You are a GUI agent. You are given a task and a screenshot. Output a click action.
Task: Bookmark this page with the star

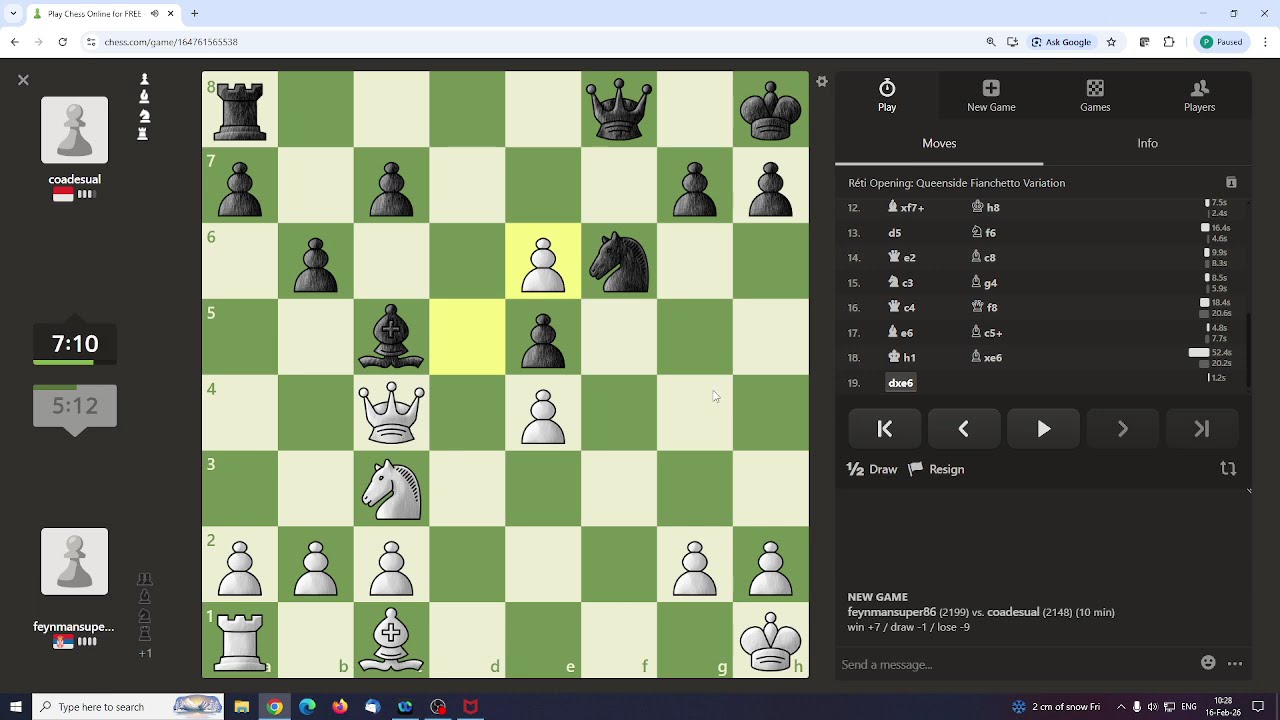click(1111, 42)
